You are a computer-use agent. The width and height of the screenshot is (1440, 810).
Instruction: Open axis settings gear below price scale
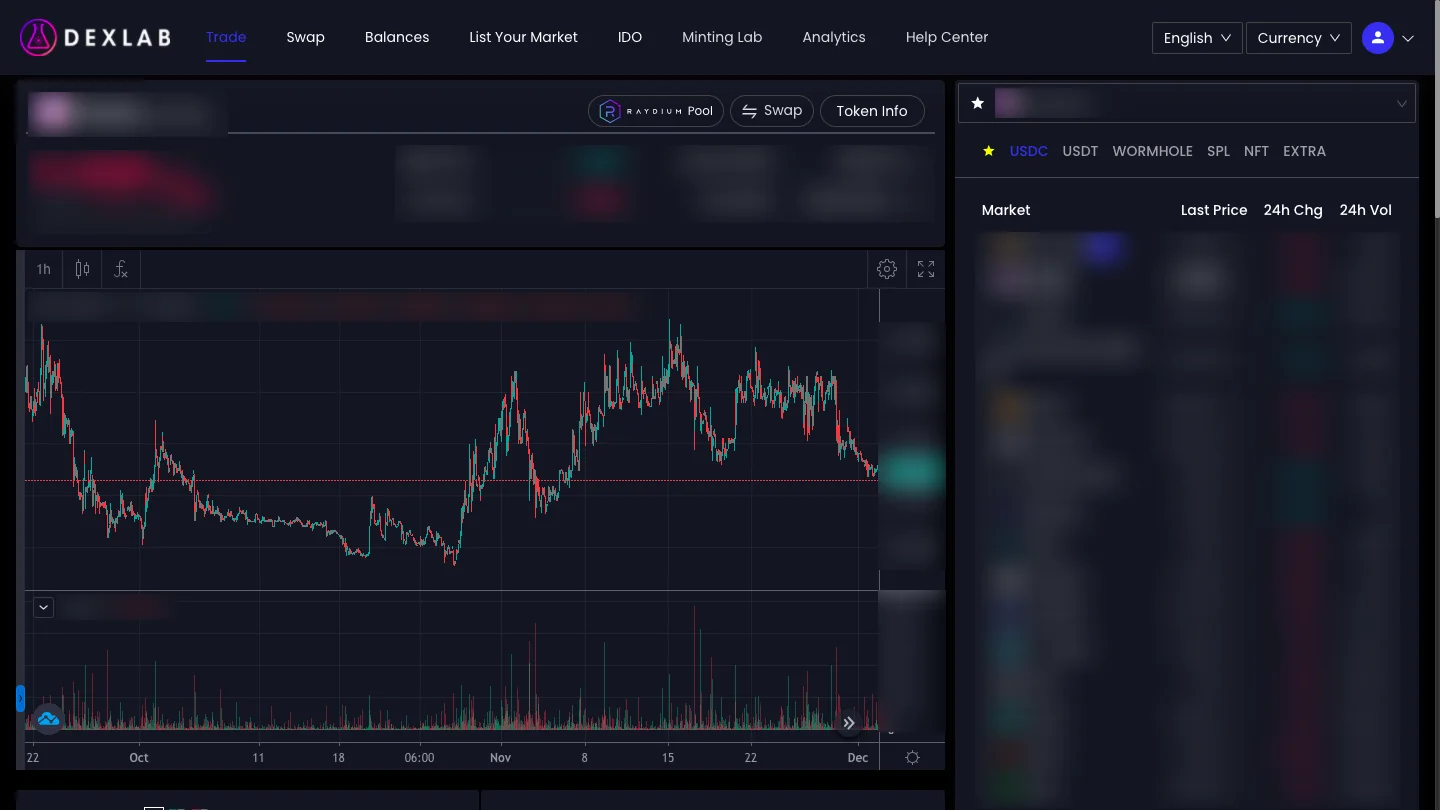point(912,758)
